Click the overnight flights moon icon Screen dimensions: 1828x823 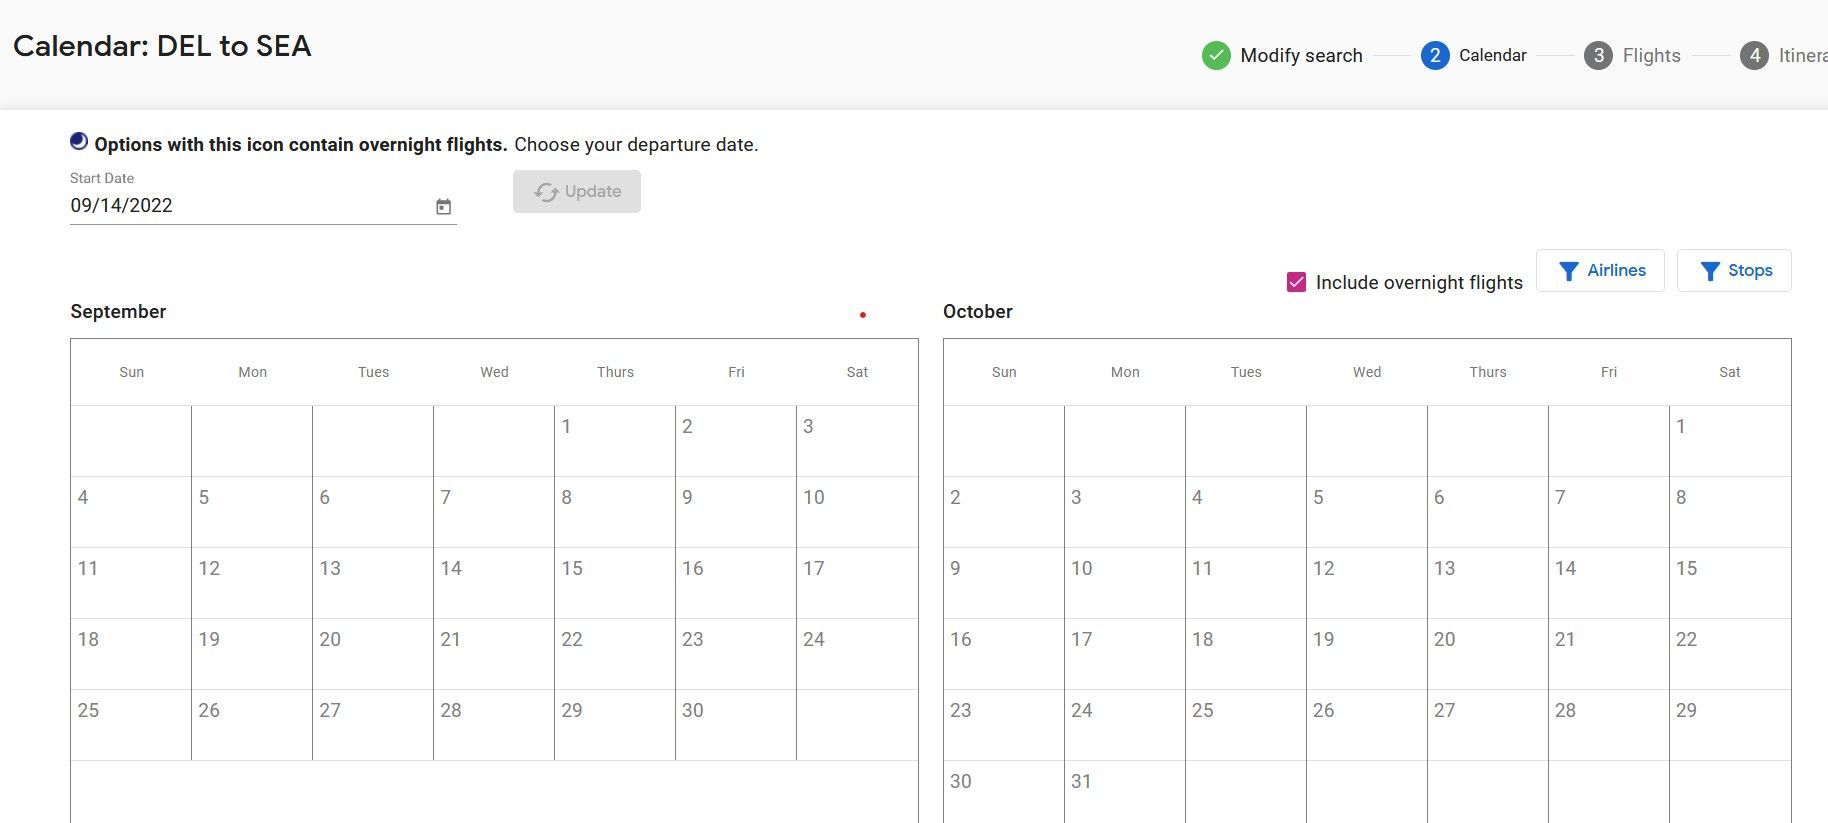pyautogui.click(x=79, y=142)
